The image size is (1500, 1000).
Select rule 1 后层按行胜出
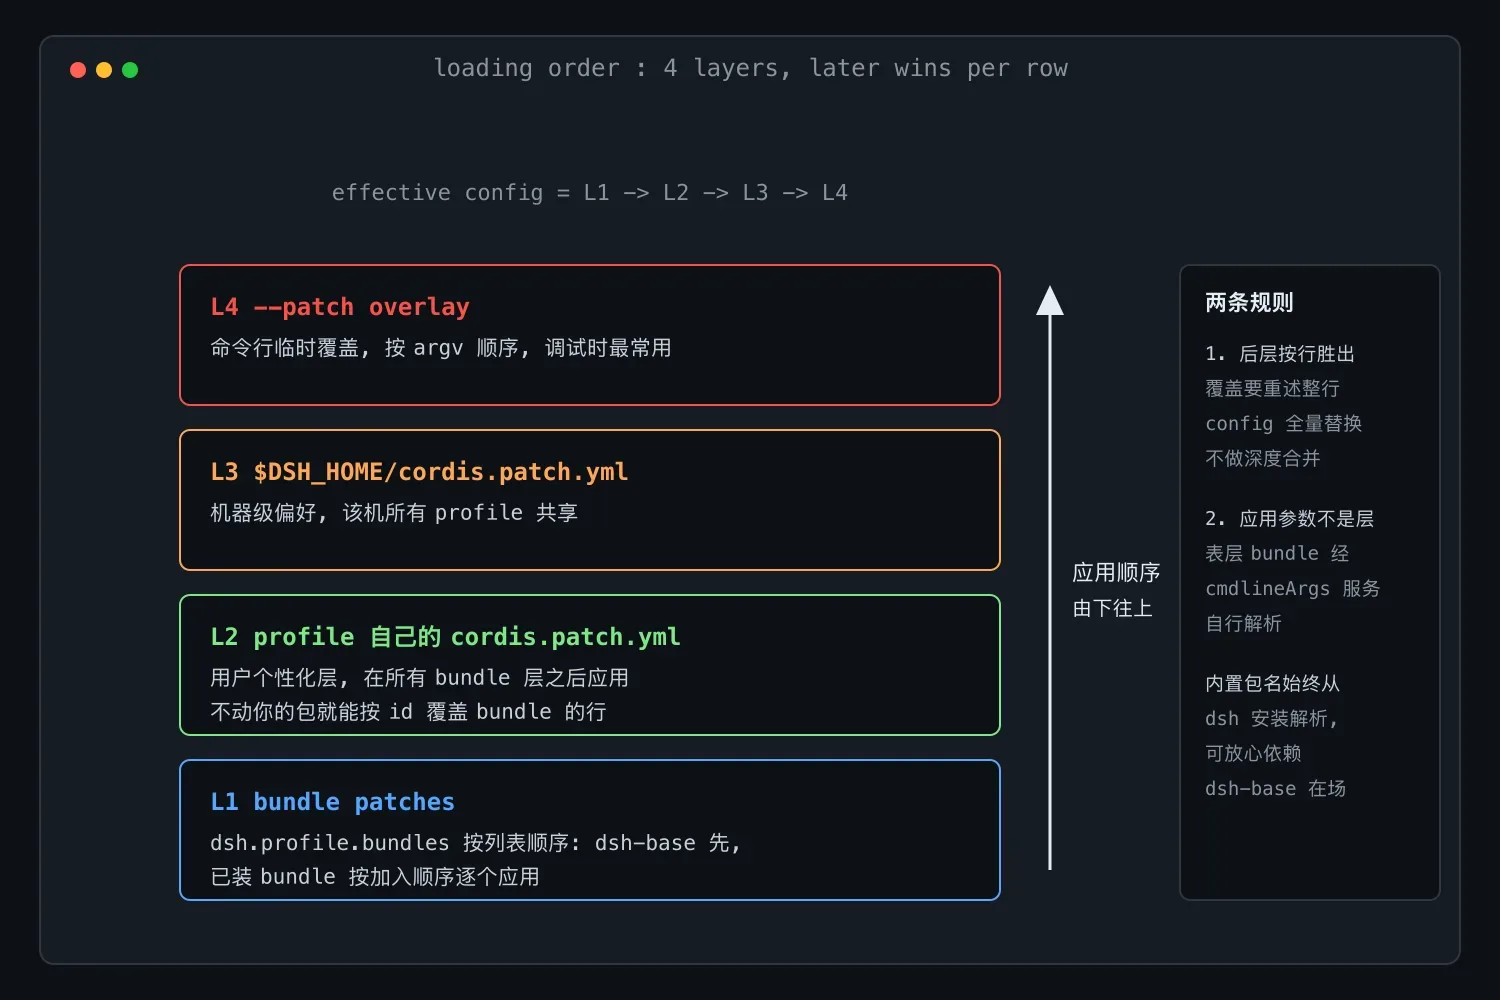[1280, 354]
